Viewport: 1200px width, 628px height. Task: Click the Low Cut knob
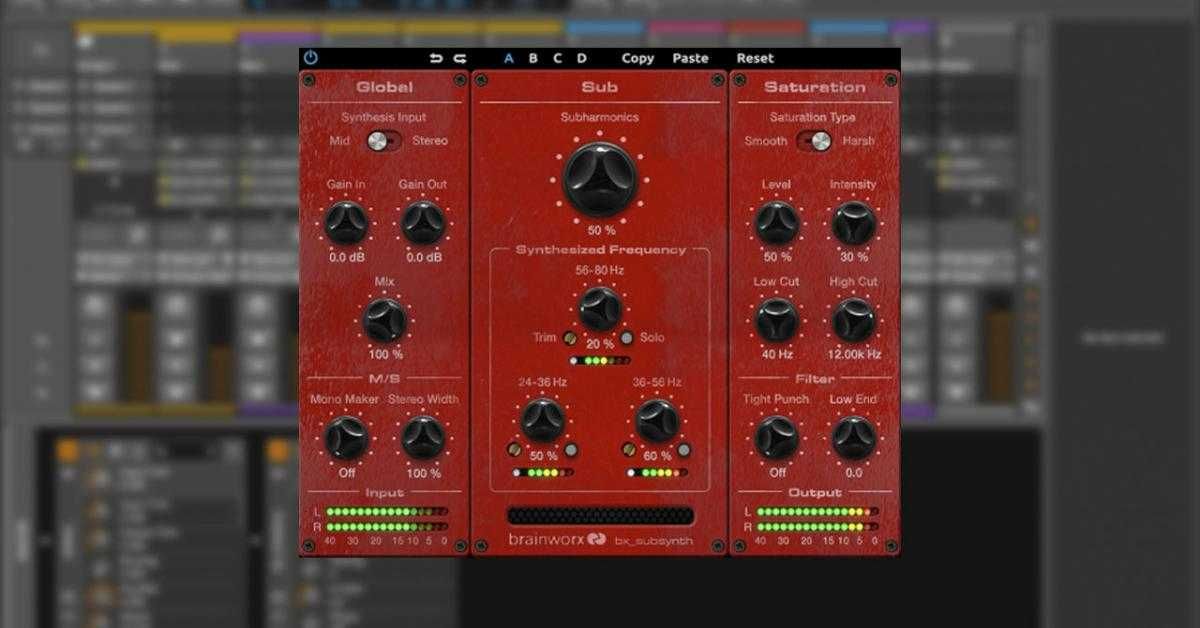point(777,320)
